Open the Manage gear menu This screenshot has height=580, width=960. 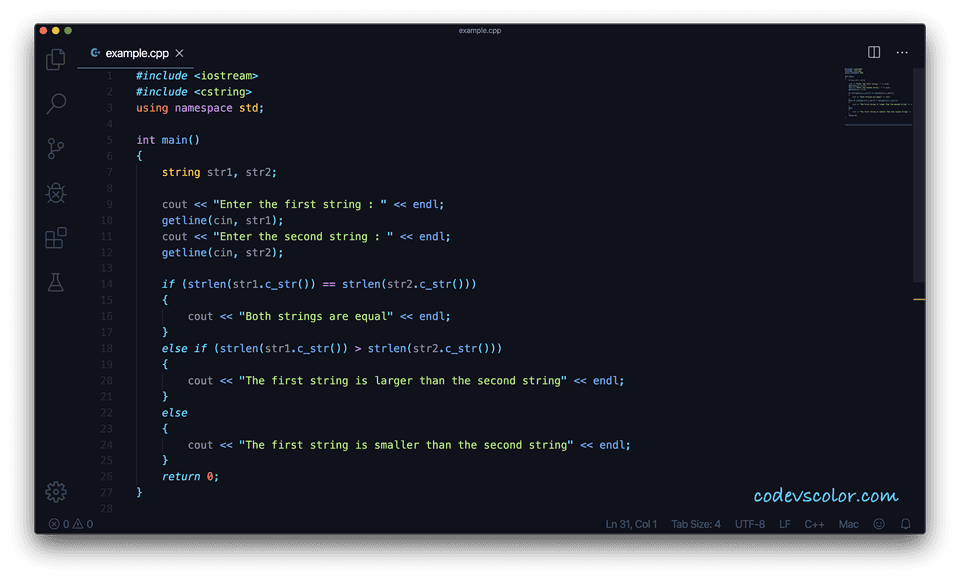pyautogui.click(x=55, y=492)
